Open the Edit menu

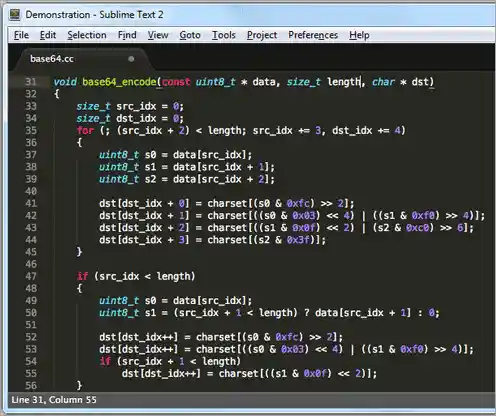(48, 35)
